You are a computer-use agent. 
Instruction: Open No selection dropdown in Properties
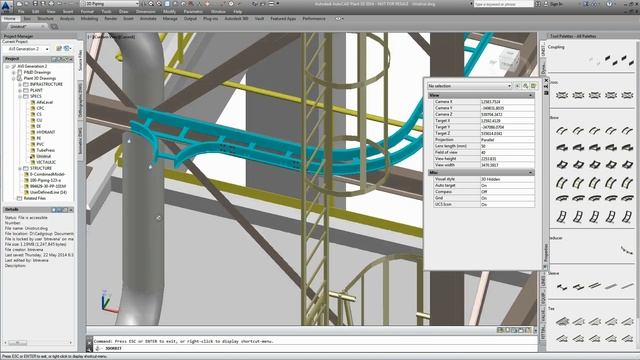tap(469, 86)
